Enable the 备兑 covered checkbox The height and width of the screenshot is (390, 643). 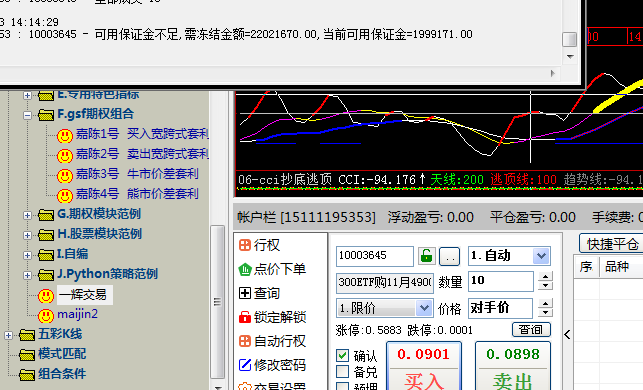point(342,372)
